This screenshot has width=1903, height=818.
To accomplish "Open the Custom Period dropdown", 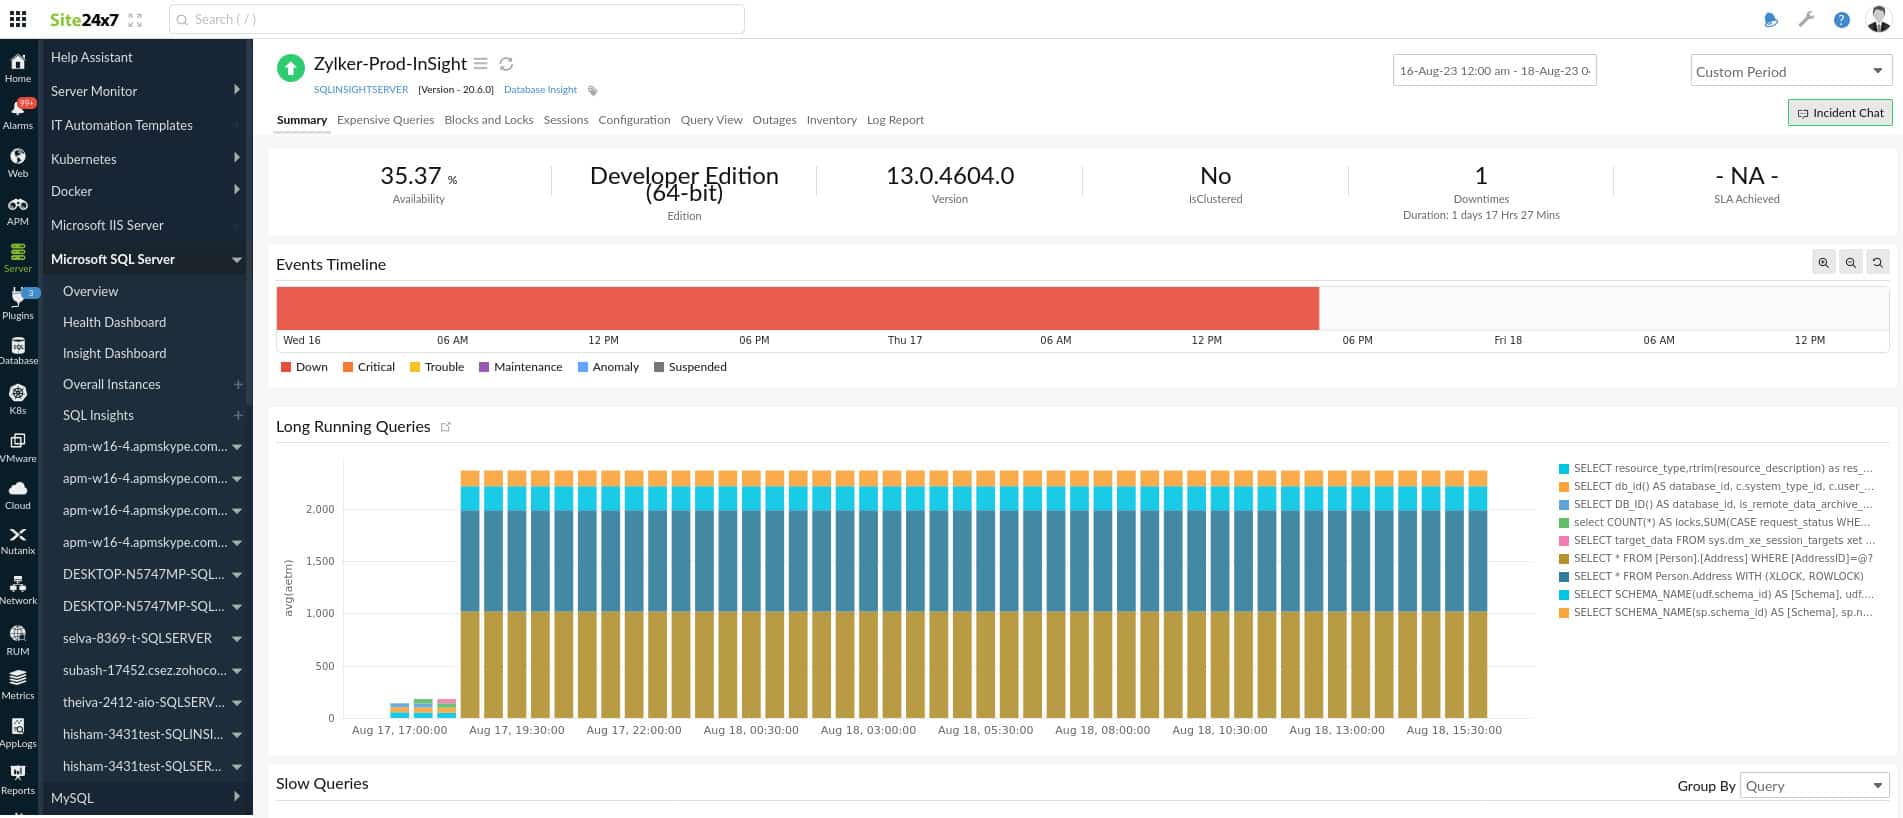I will point(1790,71).
